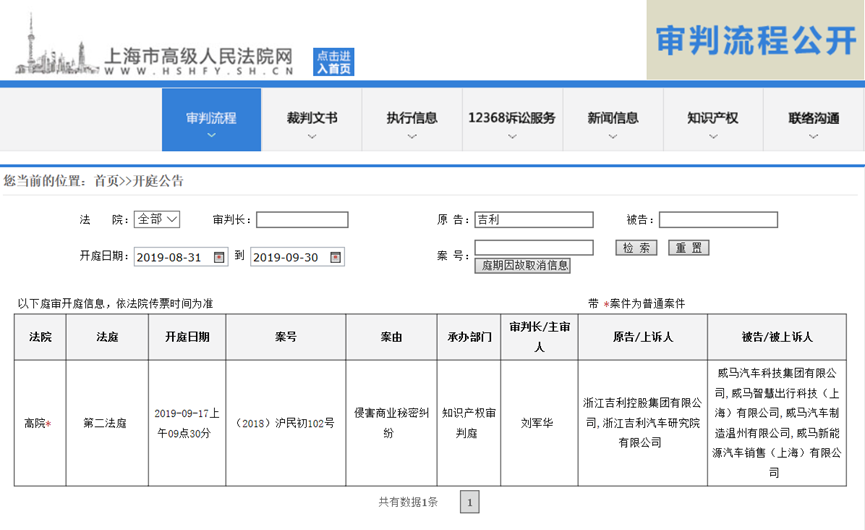This screenshot has width=865, height=530.
Task: Click page number 1 in pagination
Action: (x=469, y=502)
